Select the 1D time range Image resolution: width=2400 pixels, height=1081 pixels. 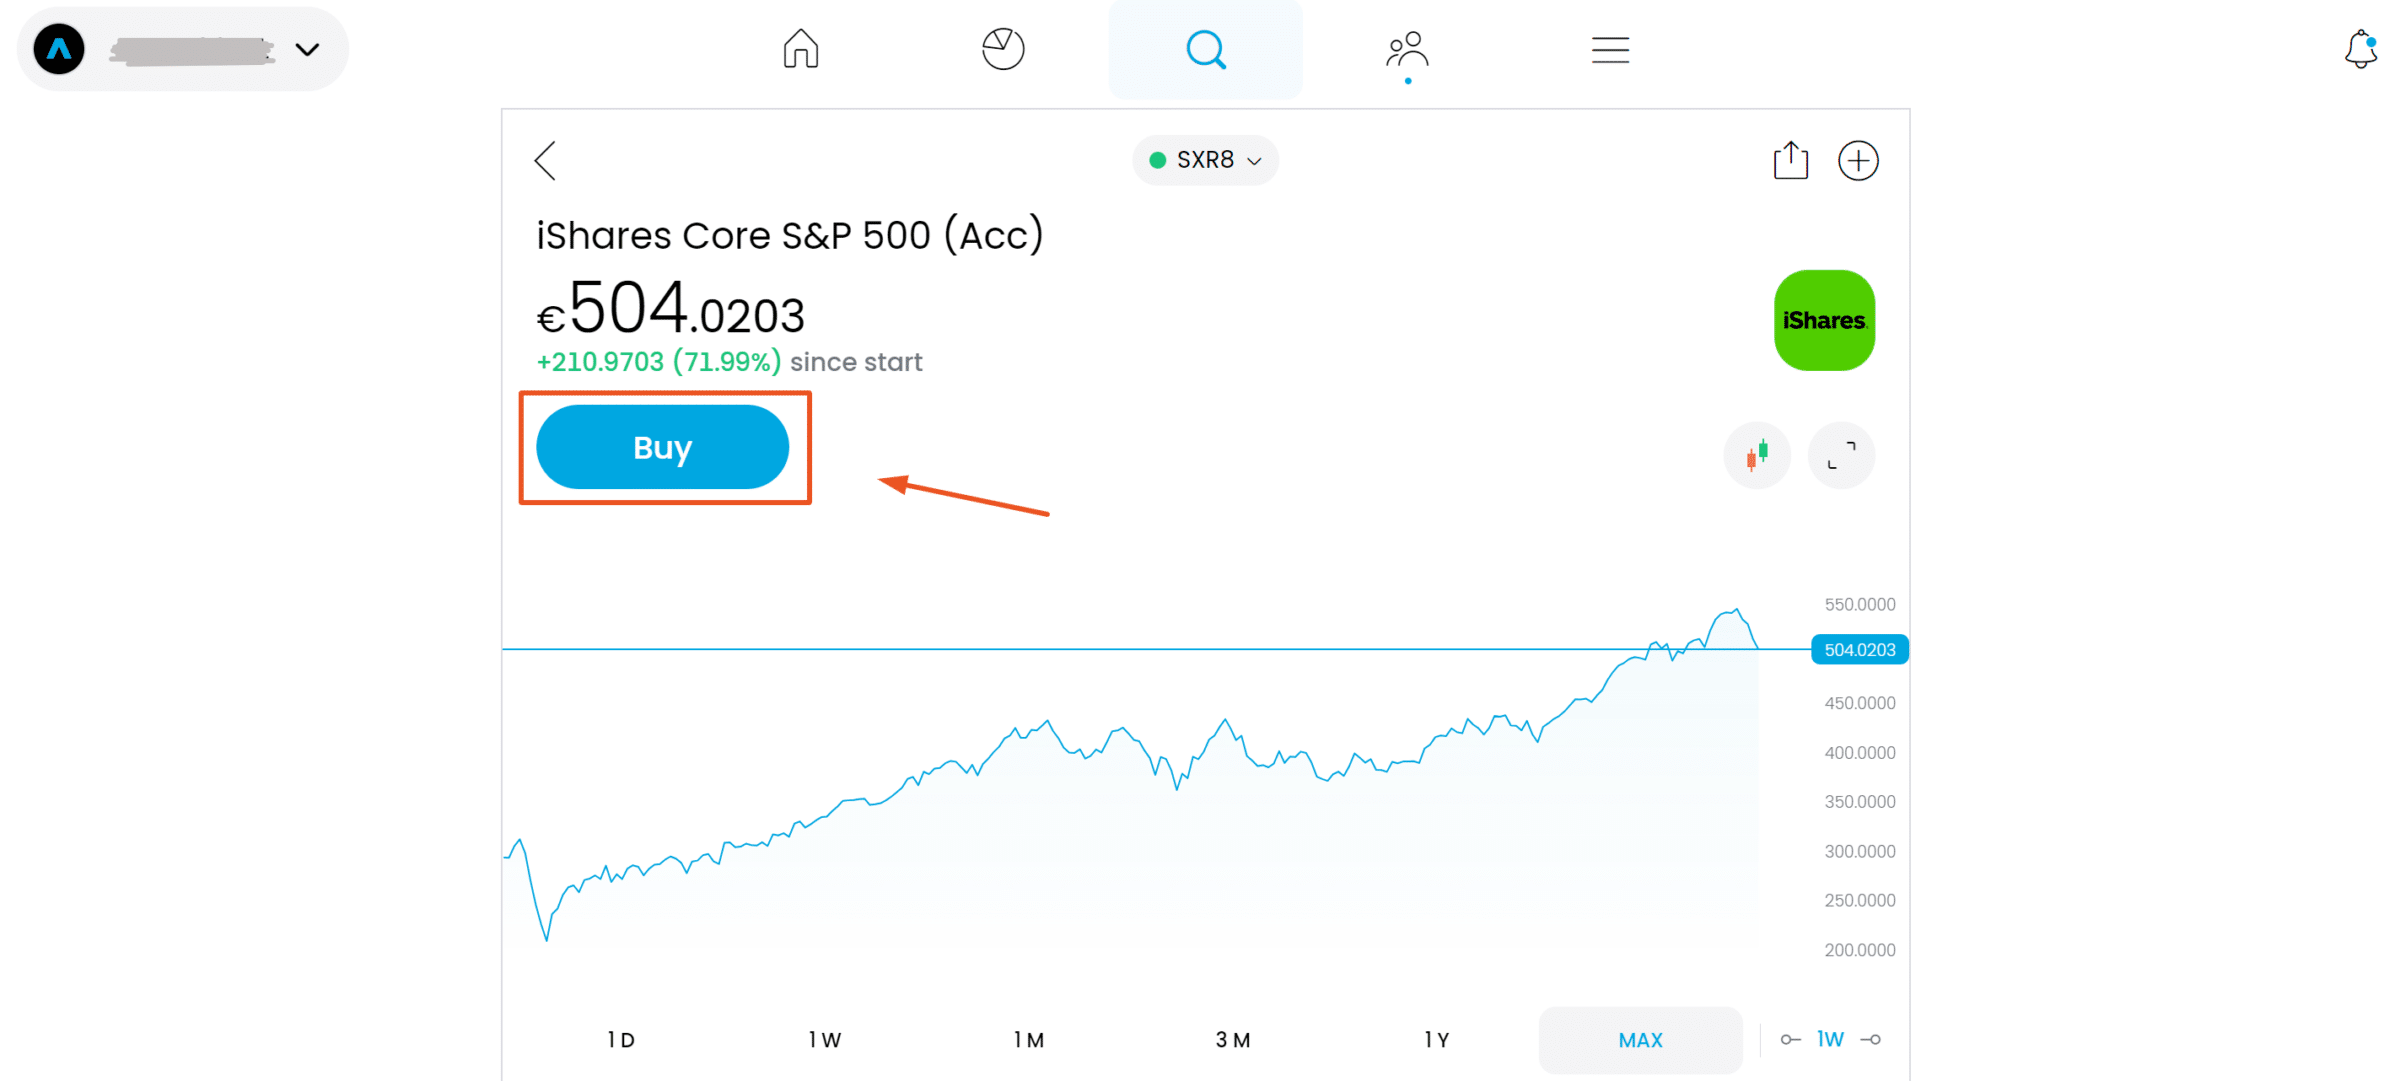[x=621, y=1040]
